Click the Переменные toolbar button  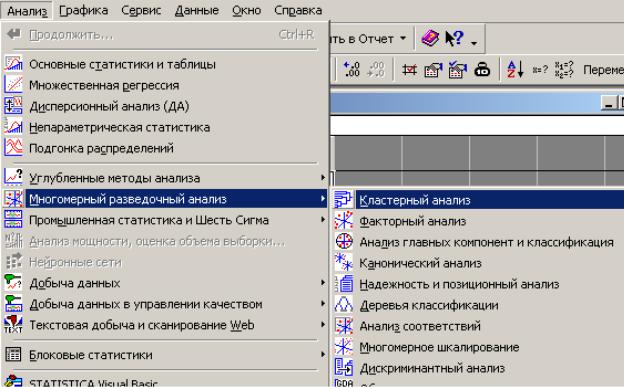coord(603,70)
